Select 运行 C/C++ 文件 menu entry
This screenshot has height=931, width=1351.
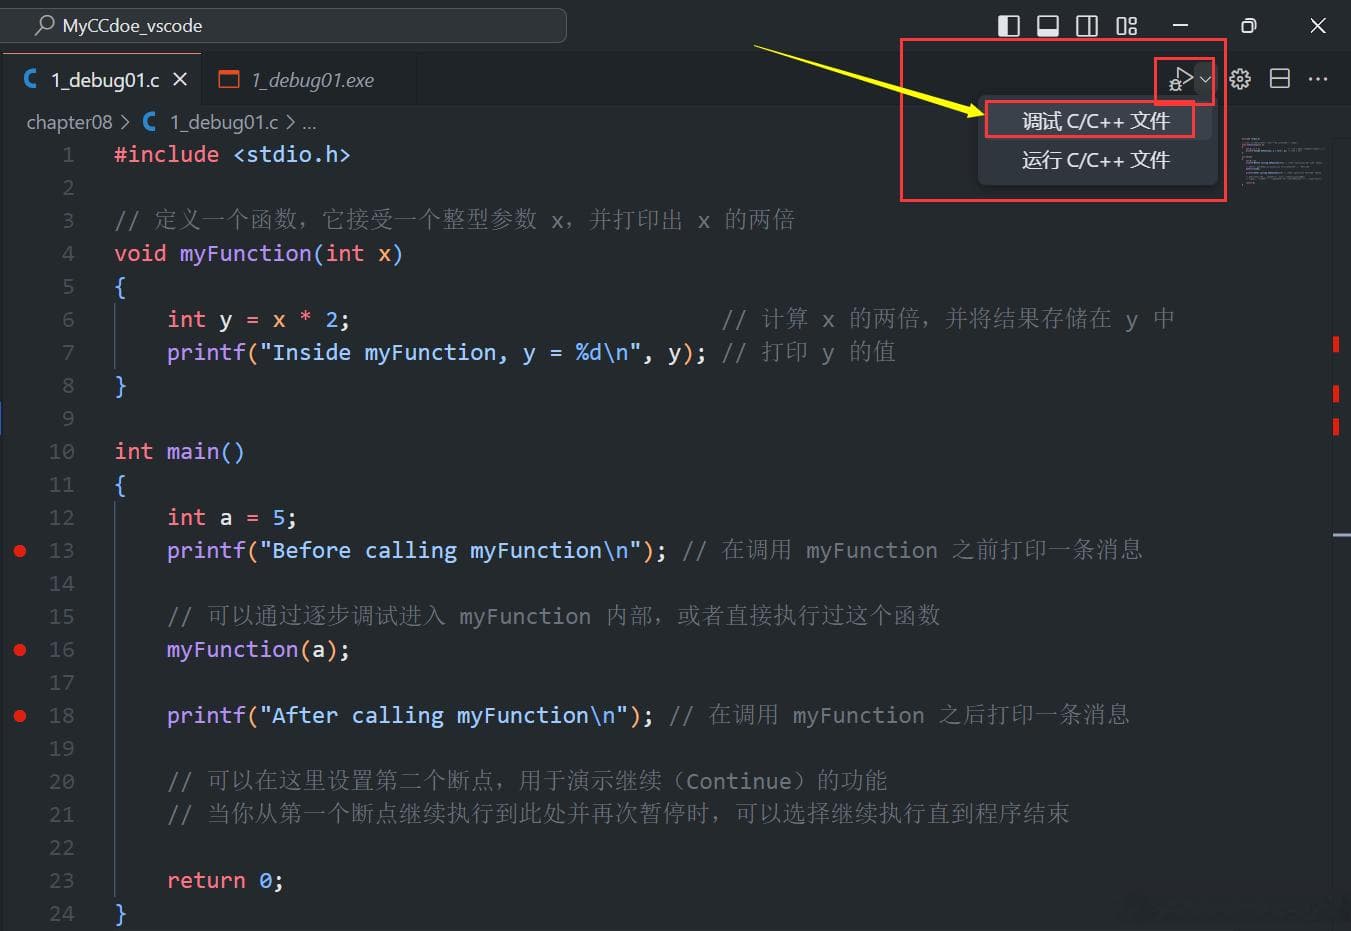(1096, 160)
